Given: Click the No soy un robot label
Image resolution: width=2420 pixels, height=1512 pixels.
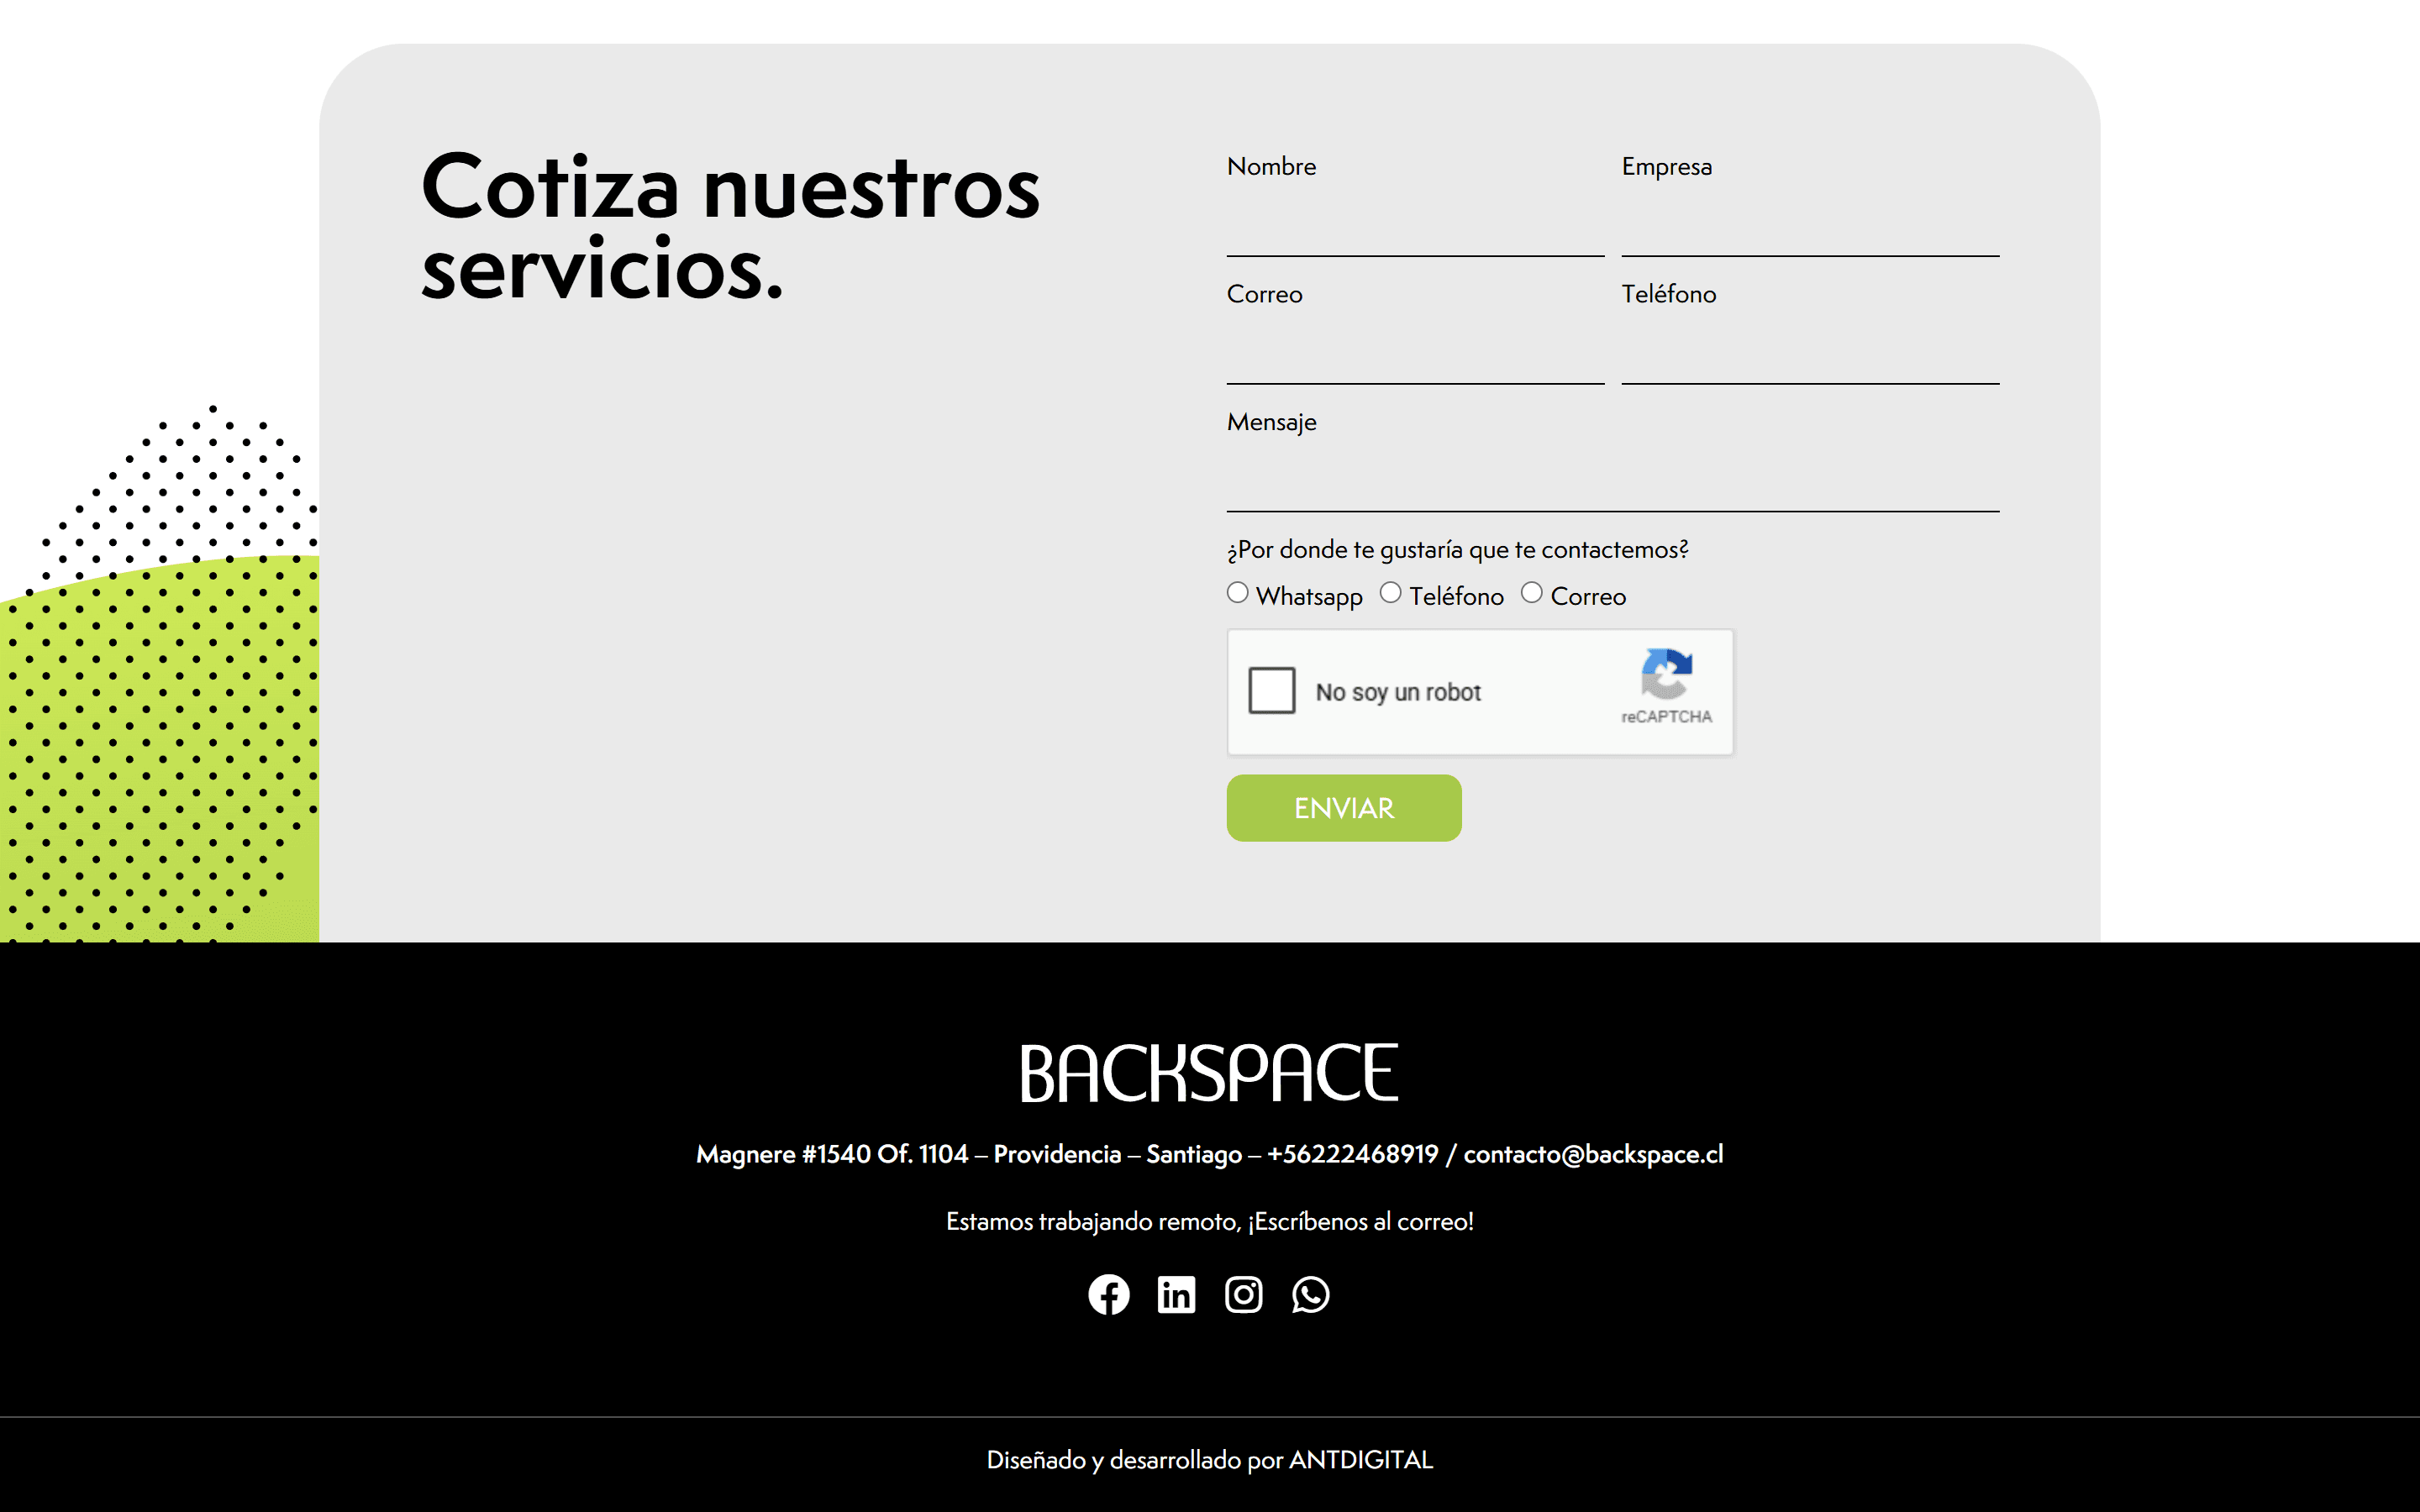Looking at the screenshot, I should point(1397,692).
